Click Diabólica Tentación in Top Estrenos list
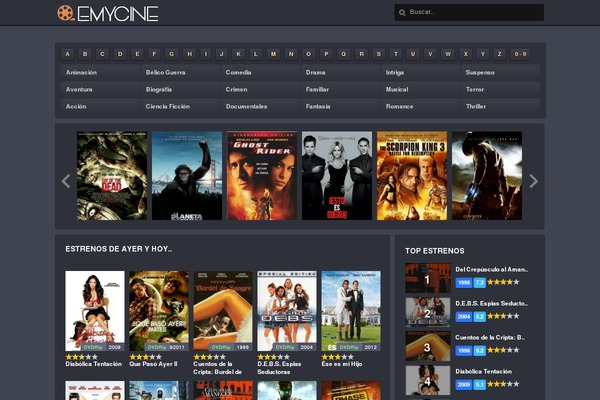Screen dimensions: 600x400 pyautogui.click(x=483, y=372)
